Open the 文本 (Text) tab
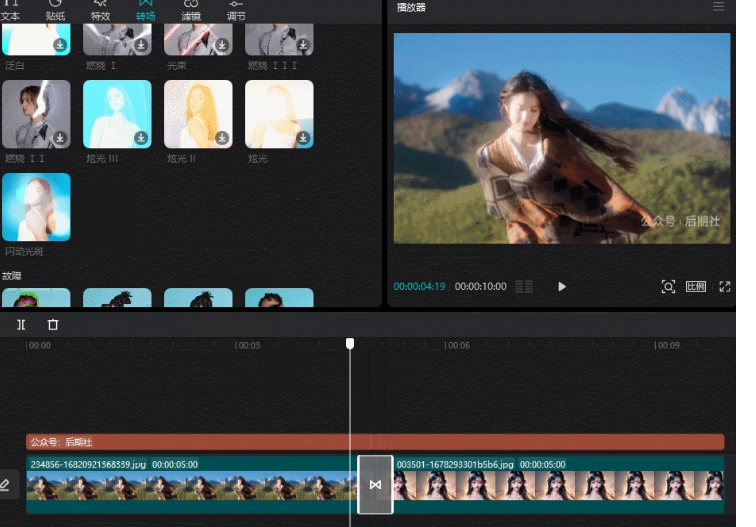The height and width of the screenshot is (527, 756). click(x=11, y=11)
